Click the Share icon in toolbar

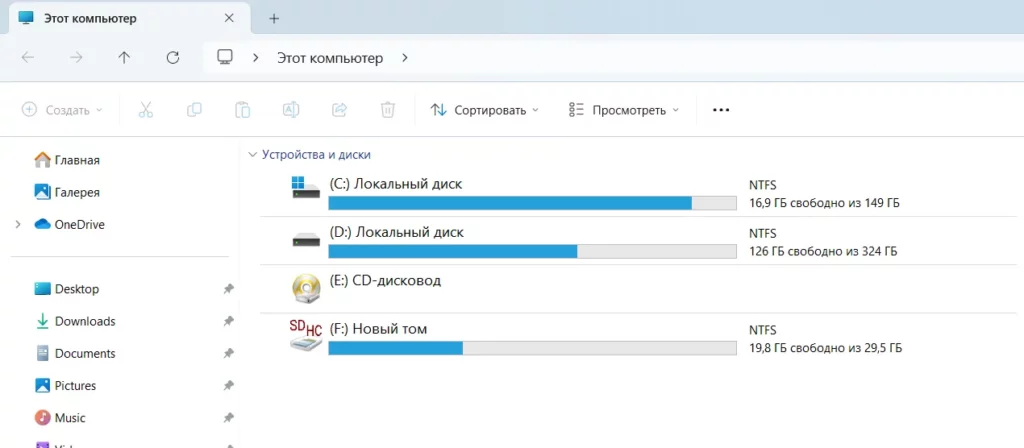coord(339,110)
